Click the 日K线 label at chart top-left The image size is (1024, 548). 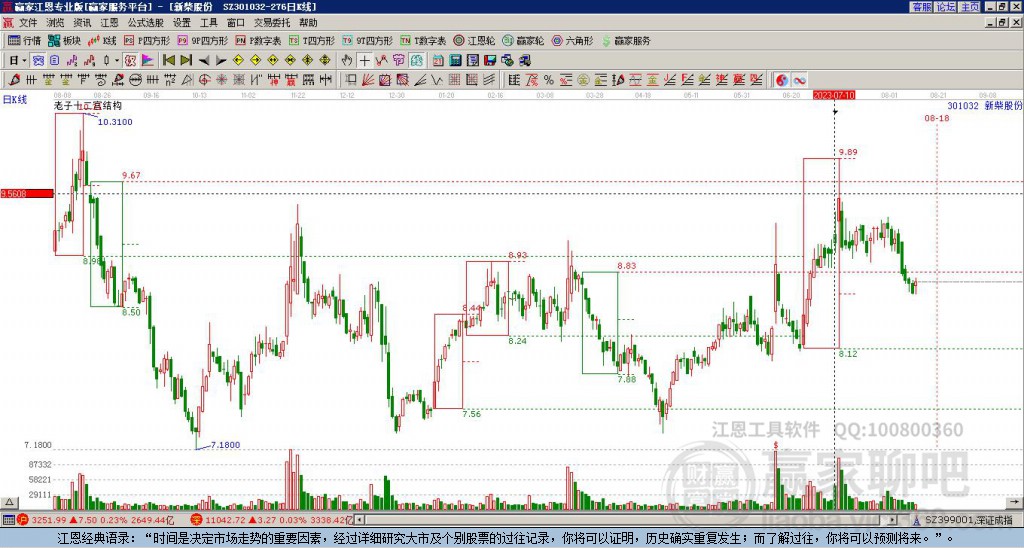pyautogui.click(x=15, y=100)
